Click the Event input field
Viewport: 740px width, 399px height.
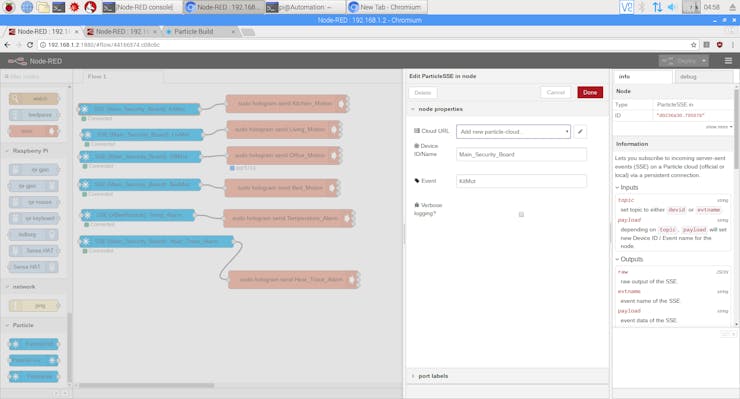click(x=521, y=181)
